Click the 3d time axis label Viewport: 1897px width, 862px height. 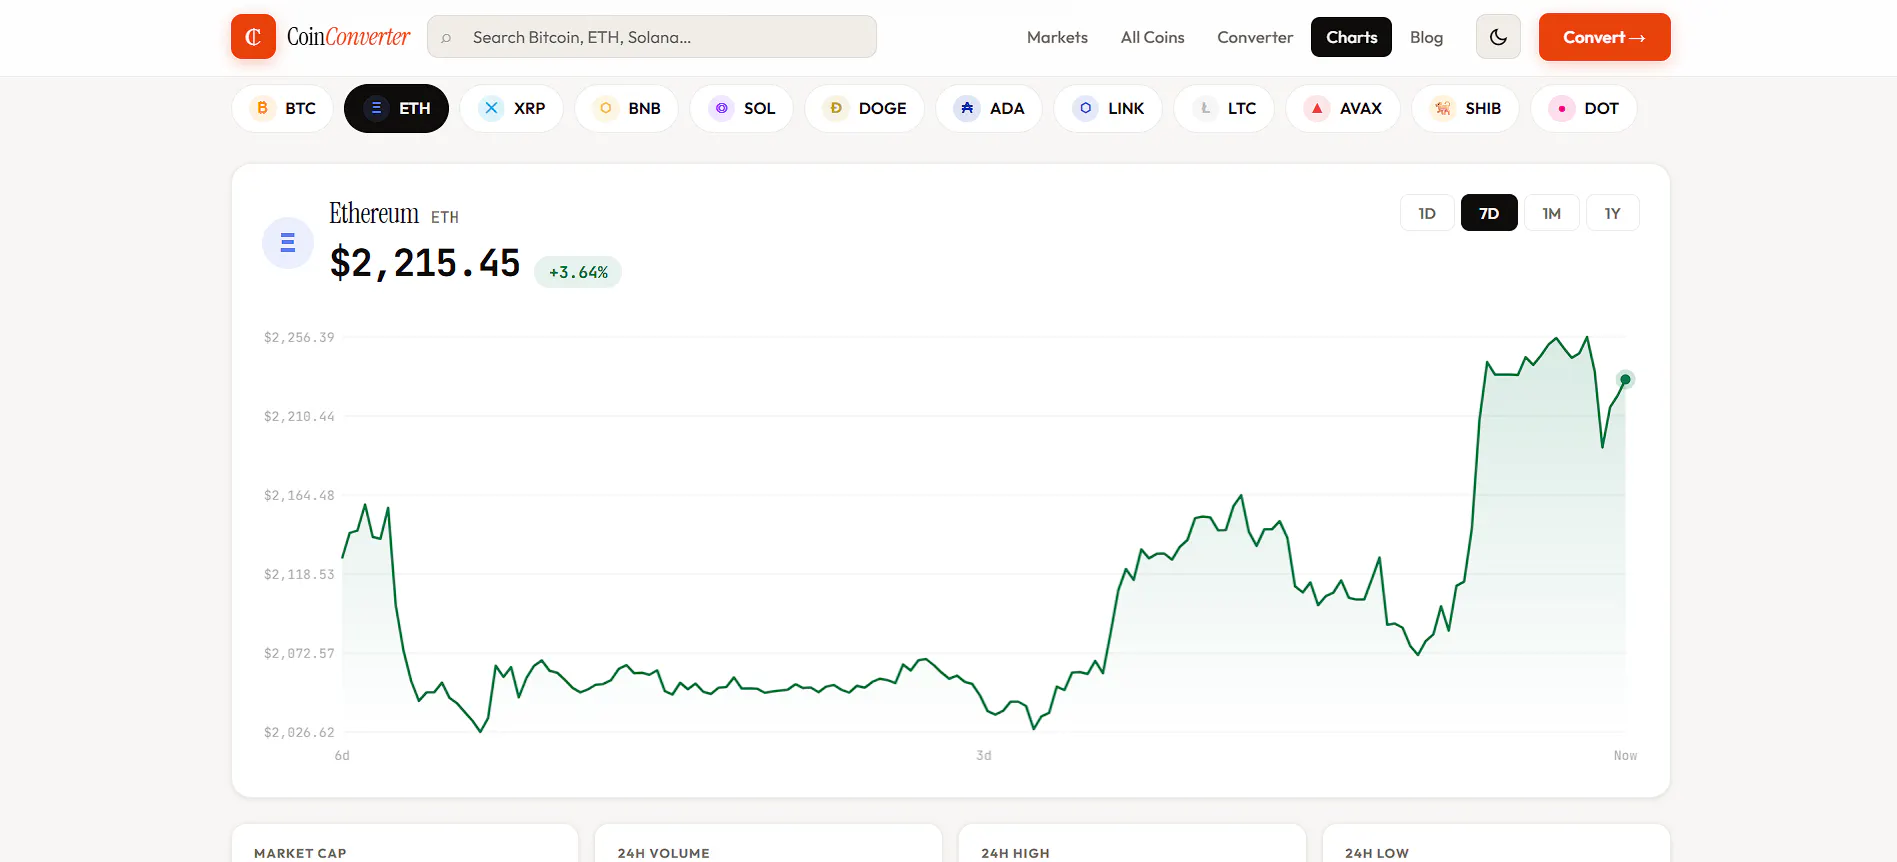coord(984,755)
